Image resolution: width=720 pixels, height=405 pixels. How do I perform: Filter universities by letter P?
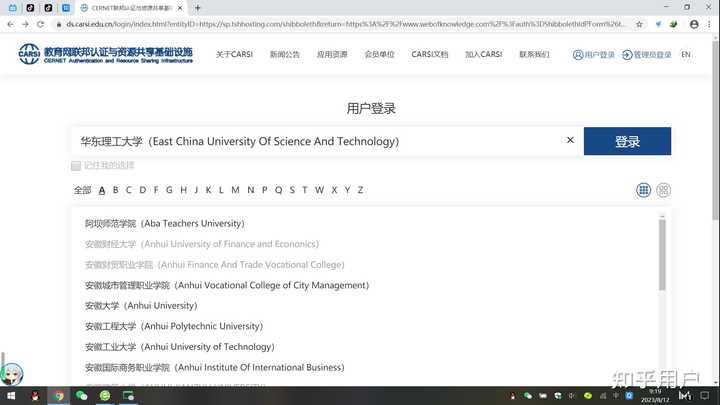tap(264, 190)
